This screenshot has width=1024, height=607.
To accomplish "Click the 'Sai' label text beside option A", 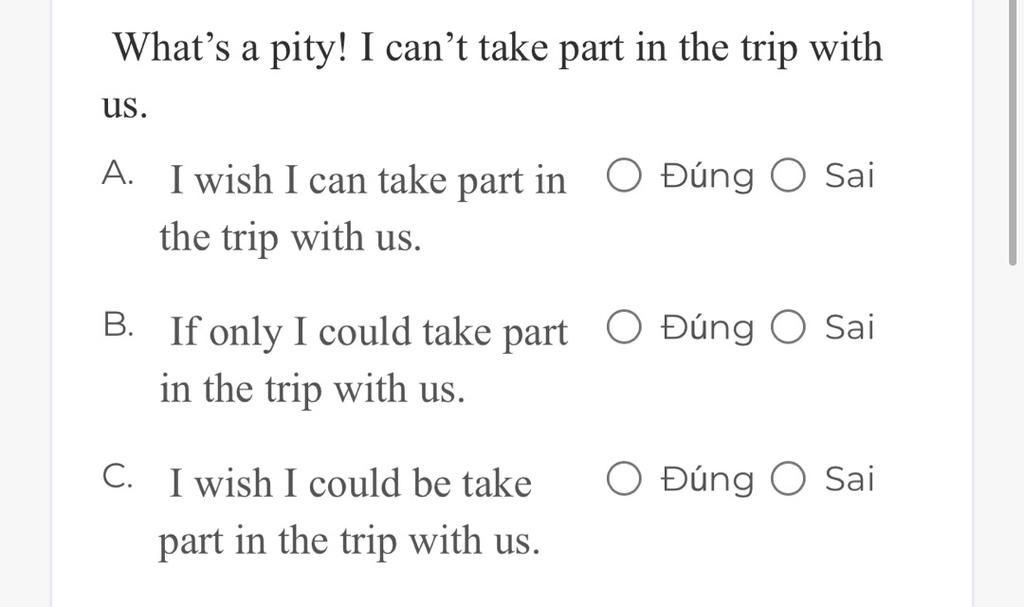I will [849, 175].
